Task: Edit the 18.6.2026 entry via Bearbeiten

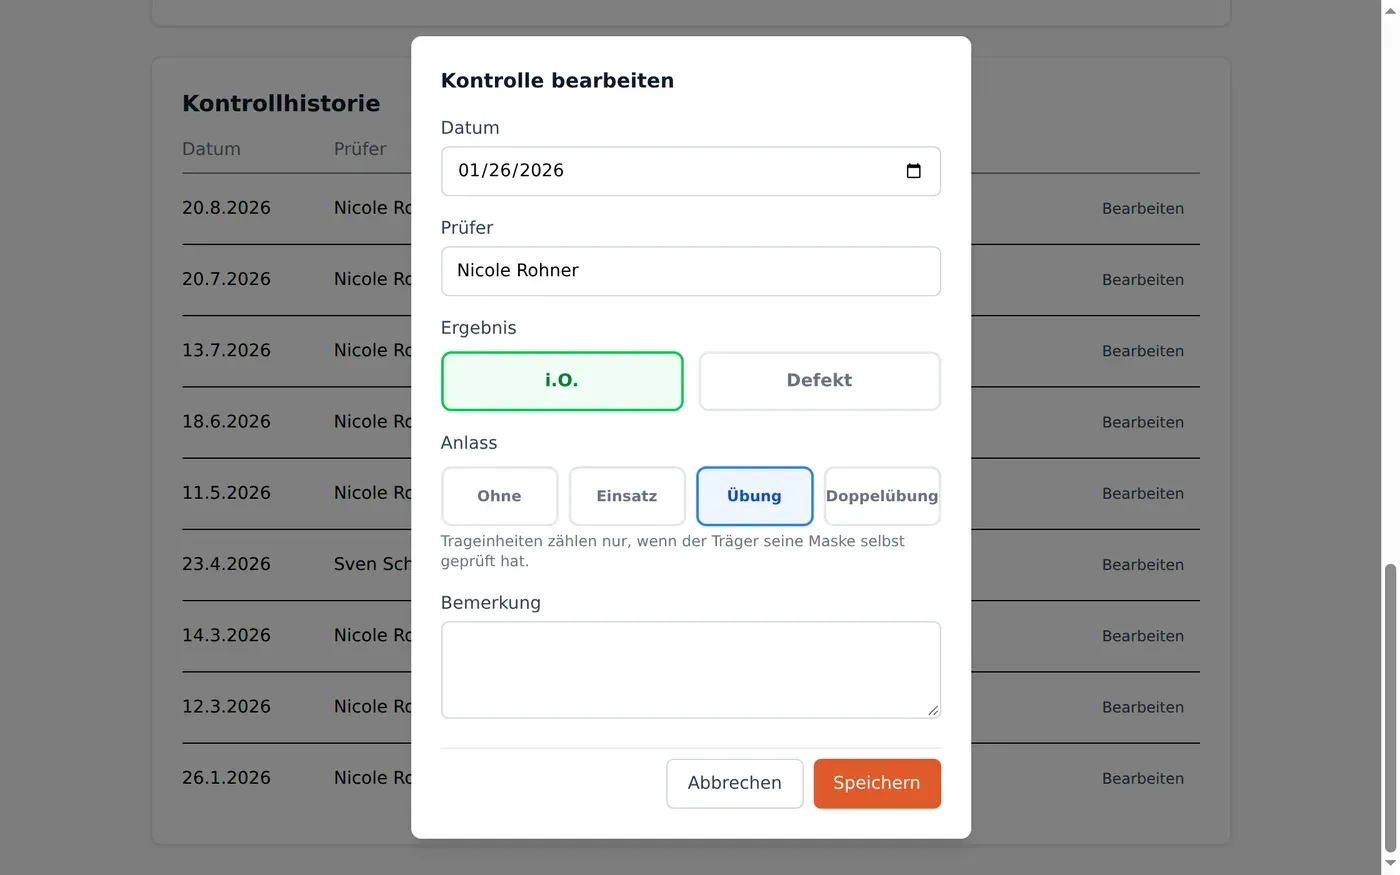Action: coord(1143,422)
